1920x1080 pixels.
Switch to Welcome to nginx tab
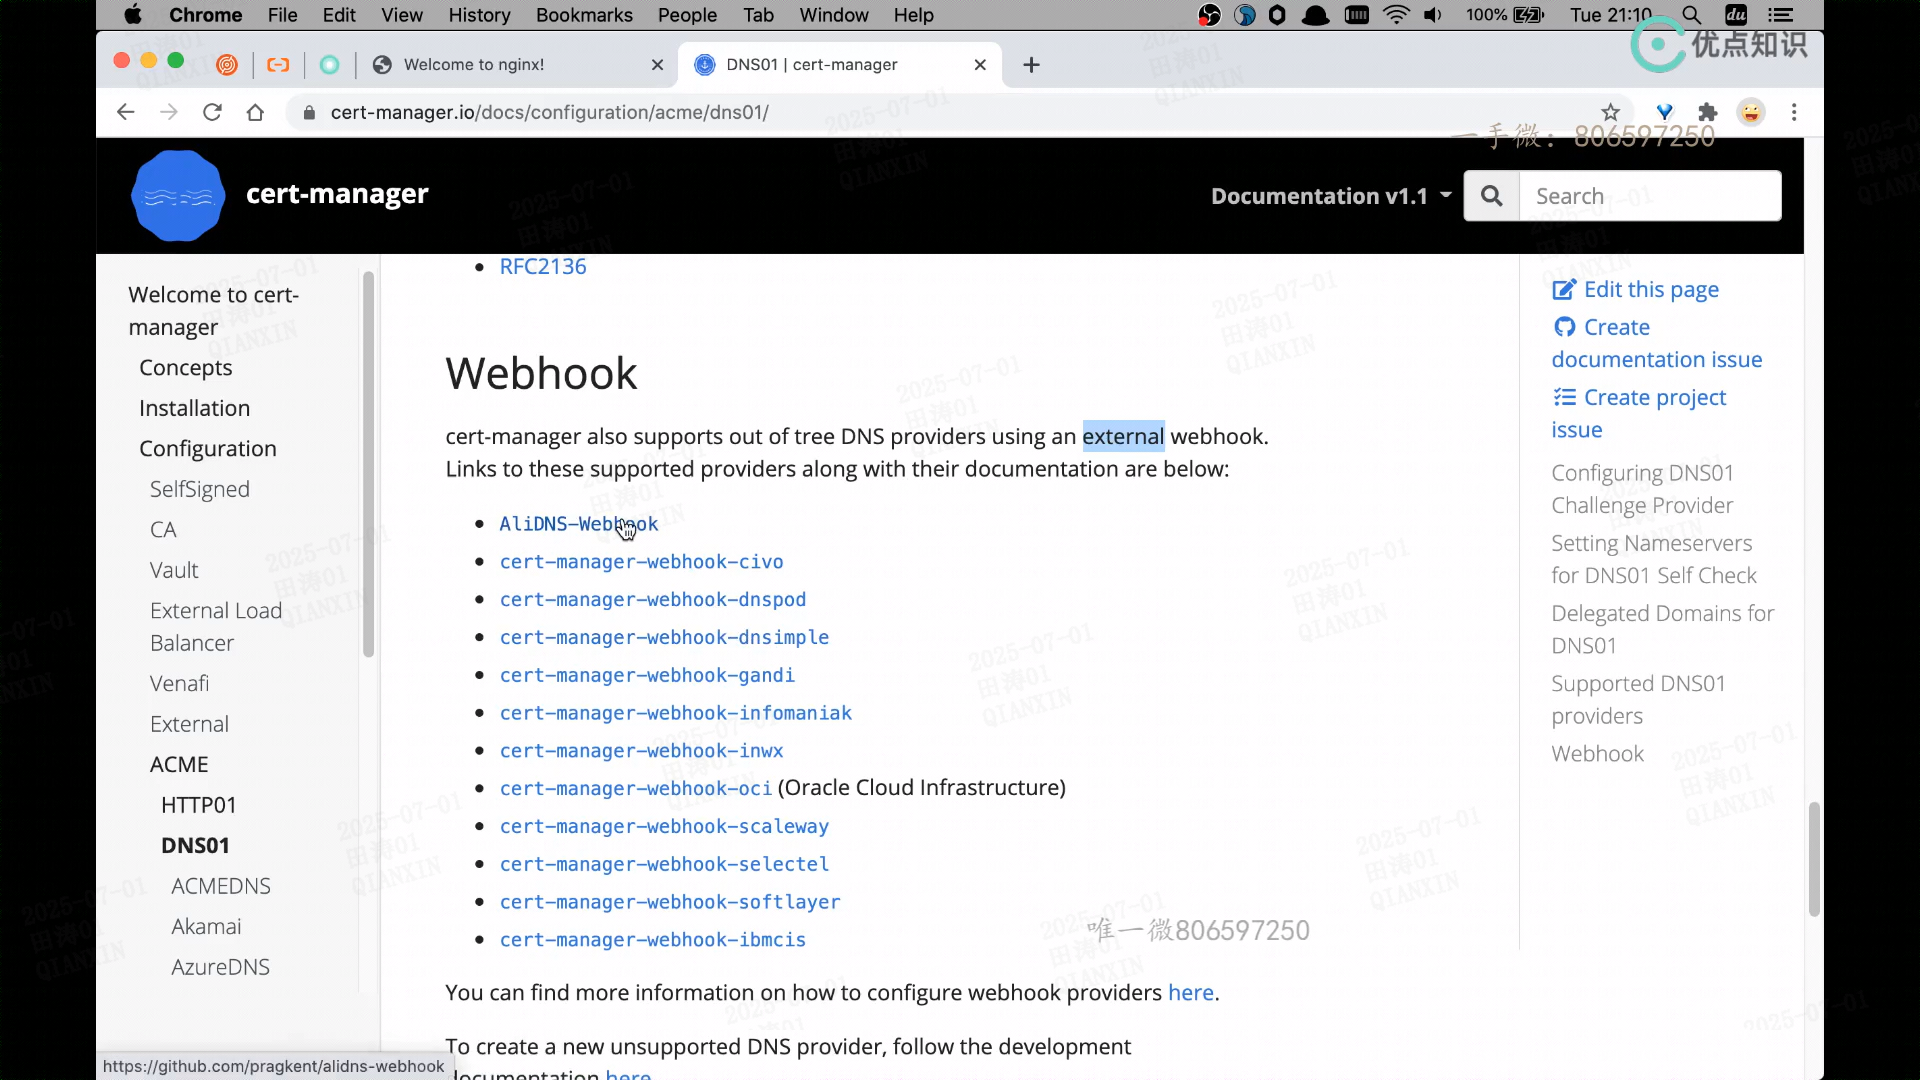[x=474, y=65]
